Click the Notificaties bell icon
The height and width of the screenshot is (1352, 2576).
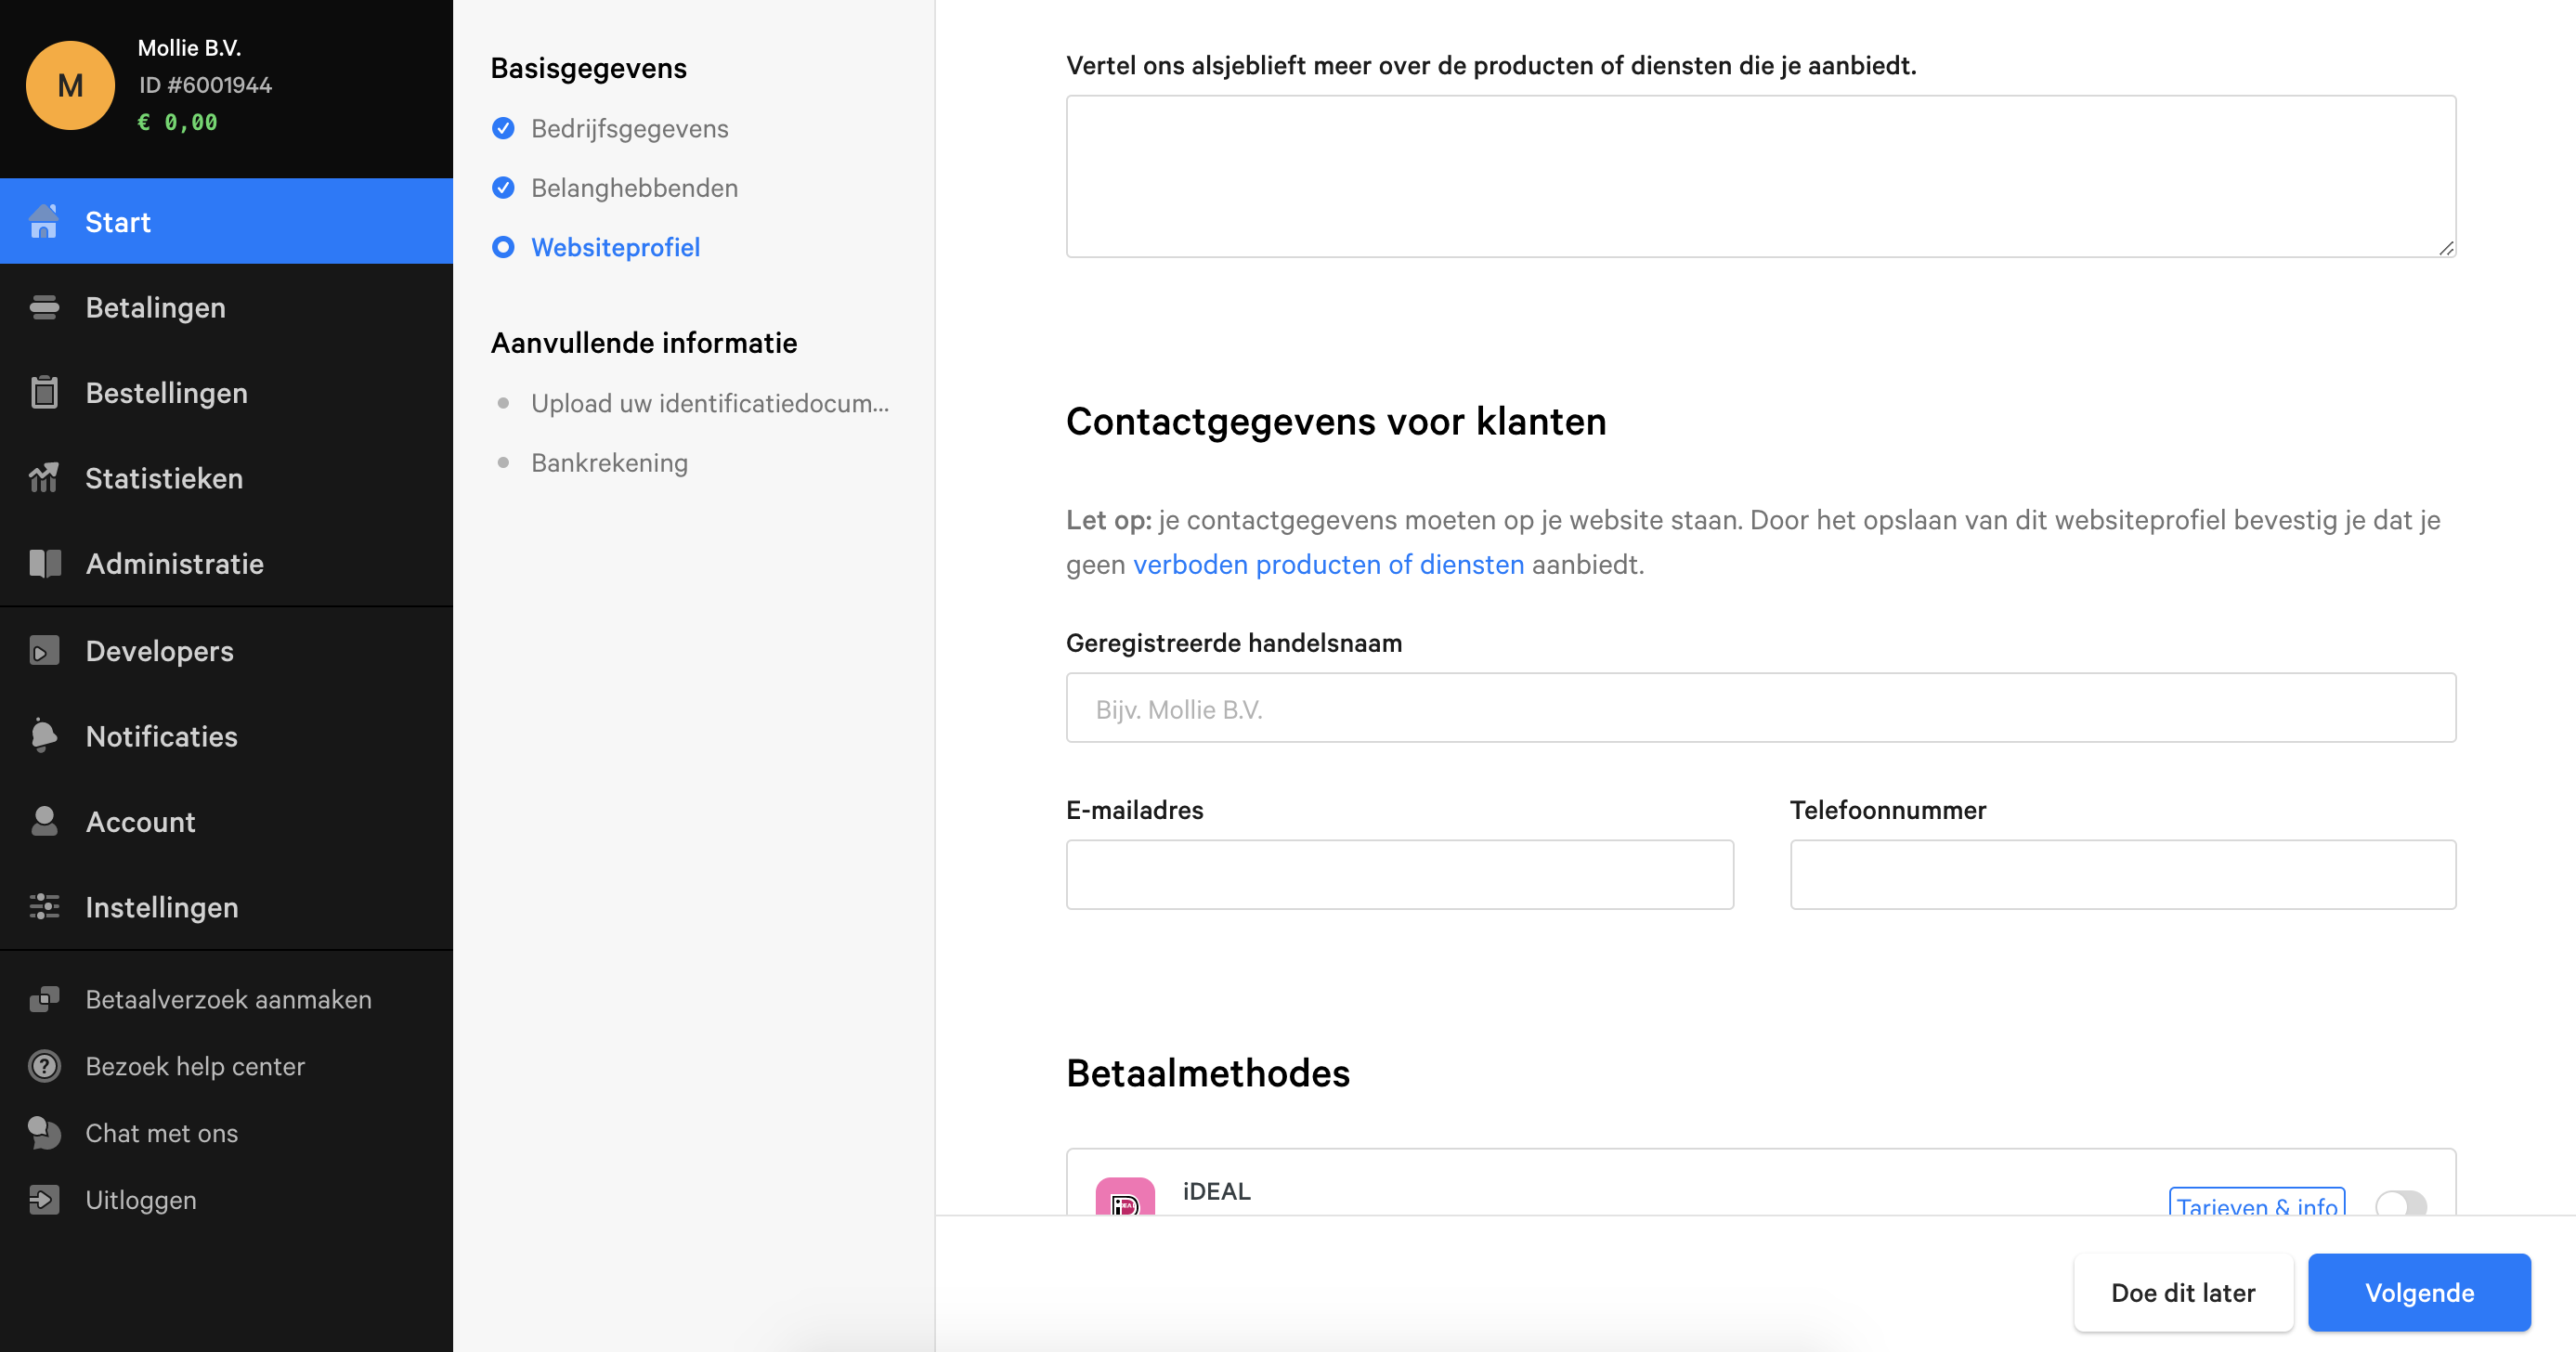point(44,735)
